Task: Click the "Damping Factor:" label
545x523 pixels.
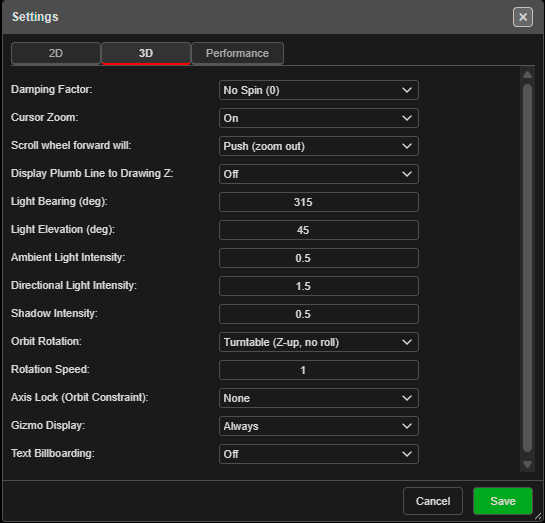Action: tap(51, 89)
